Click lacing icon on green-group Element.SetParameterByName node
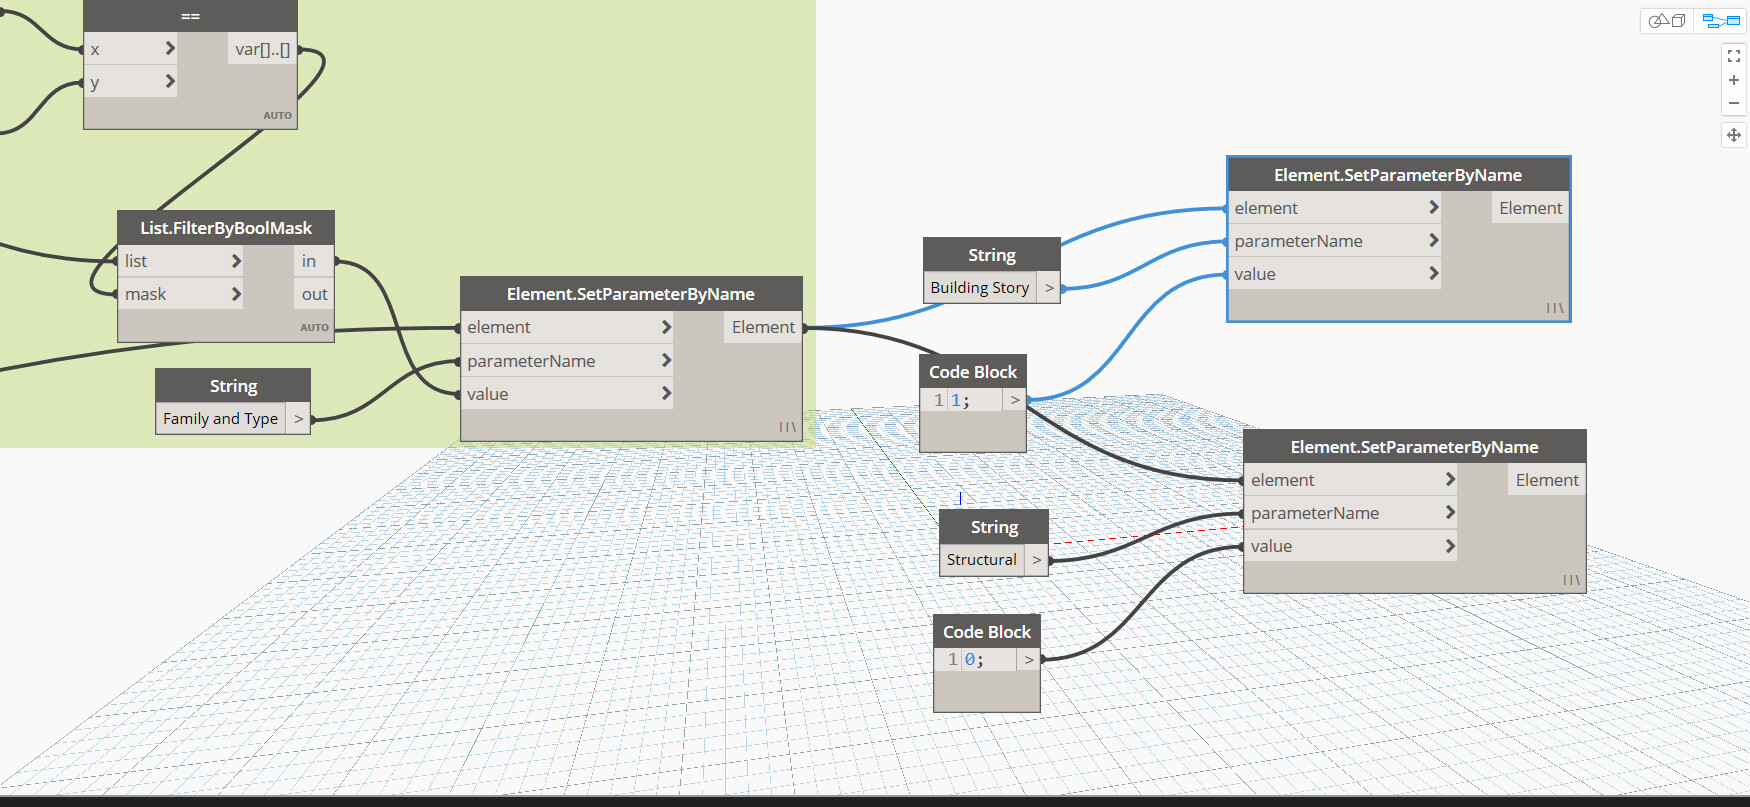Viewport: 1750px width, 807px height. [788, 427]
